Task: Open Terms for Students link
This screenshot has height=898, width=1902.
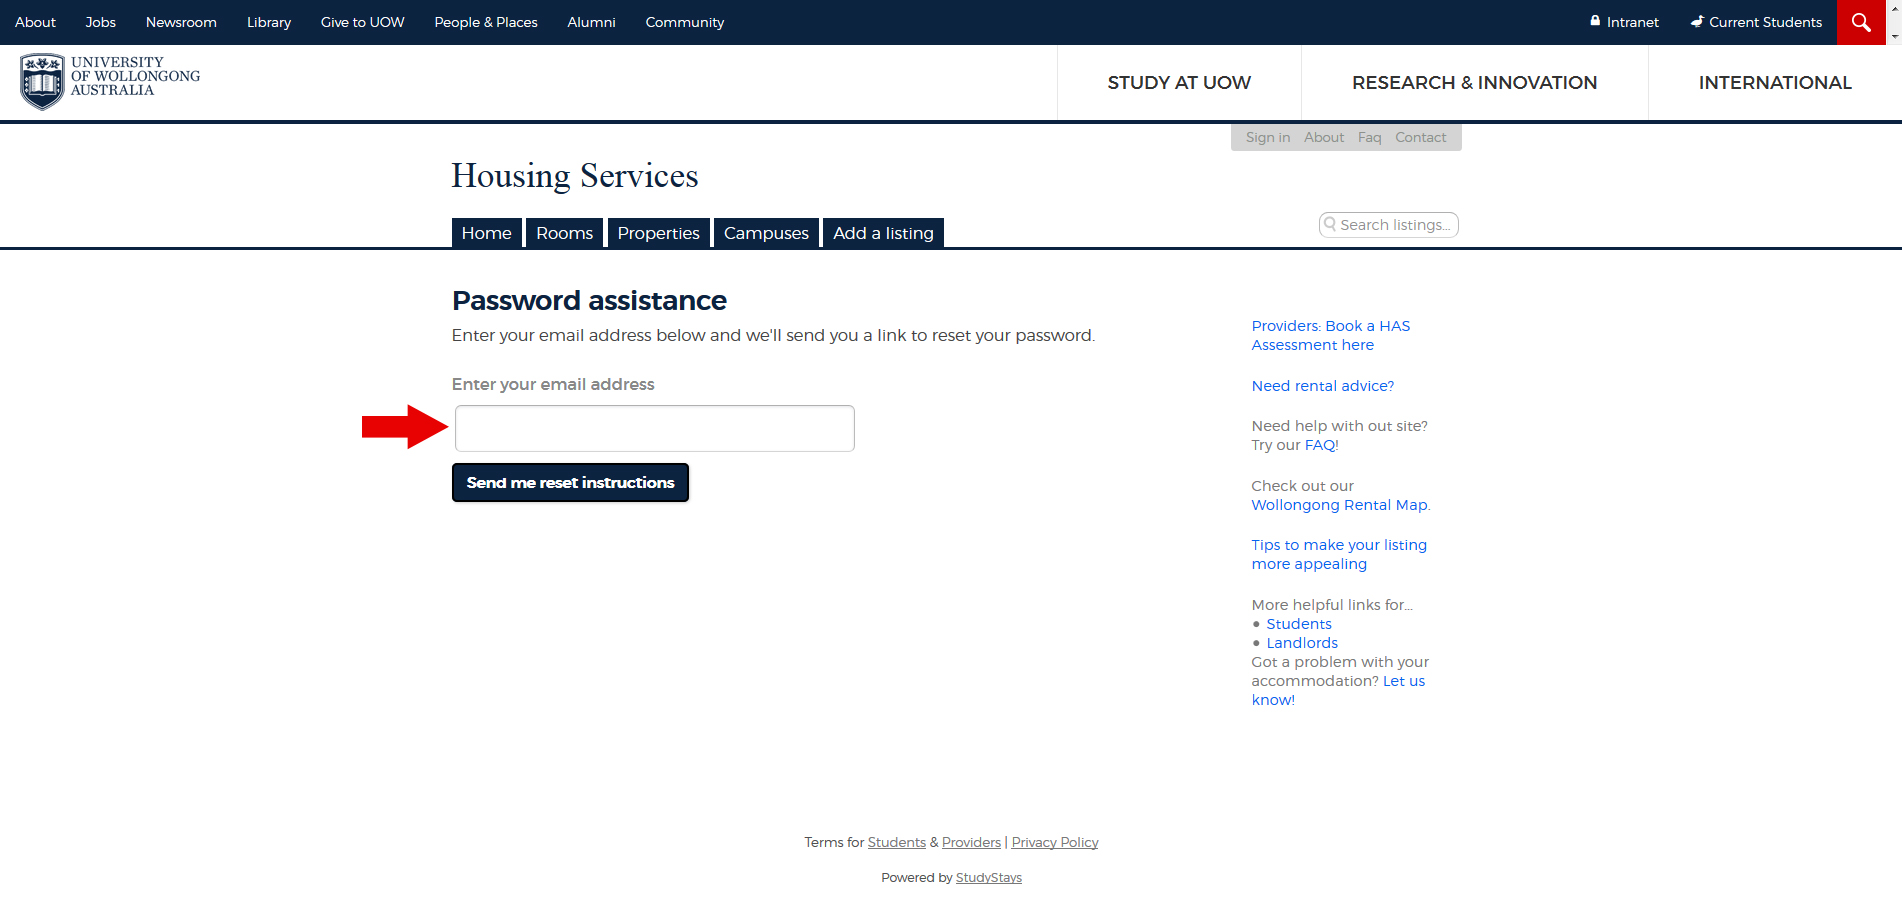Action: (x=896, y=843)
